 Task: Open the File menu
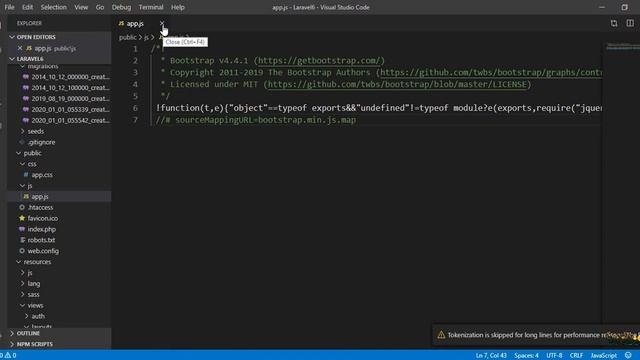(9, 7)
